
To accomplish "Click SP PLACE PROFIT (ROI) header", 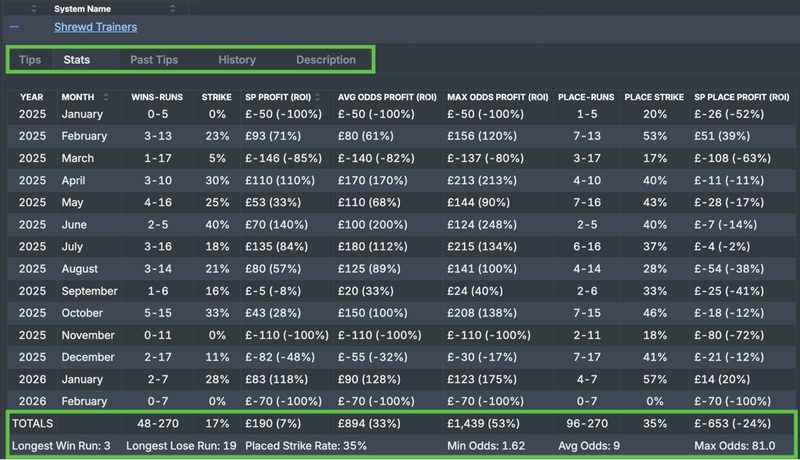I will click(x=741, y=97).
